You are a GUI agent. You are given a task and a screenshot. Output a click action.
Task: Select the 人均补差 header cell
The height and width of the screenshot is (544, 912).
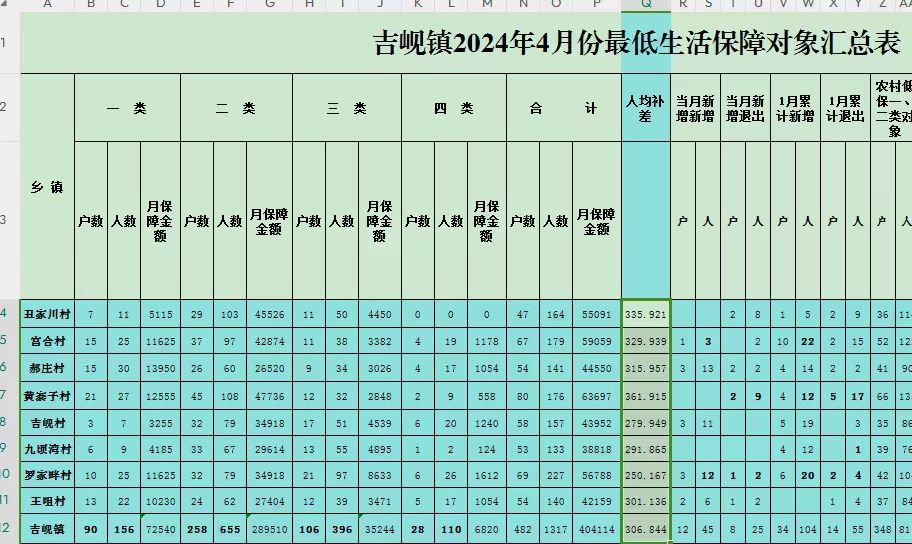point(646,108)
